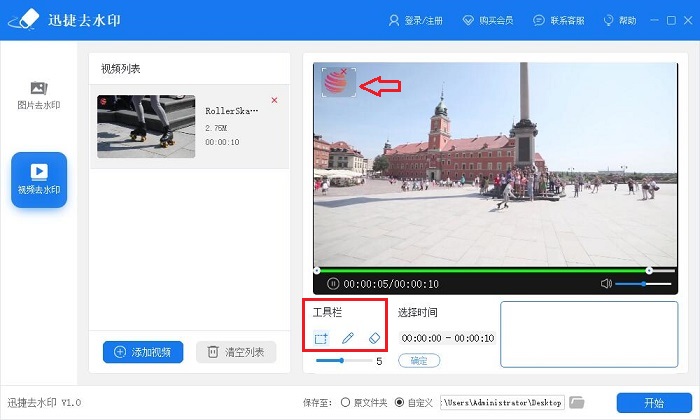The image size is (700, 420).
Task: Select the rectangle selection tool
Action: (x=321, y=338)
